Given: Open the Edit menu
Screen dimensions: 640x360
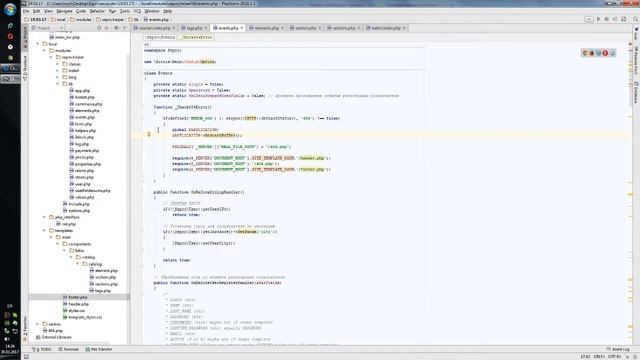Looking at the screenshot, I should click(x=37, y=11).
